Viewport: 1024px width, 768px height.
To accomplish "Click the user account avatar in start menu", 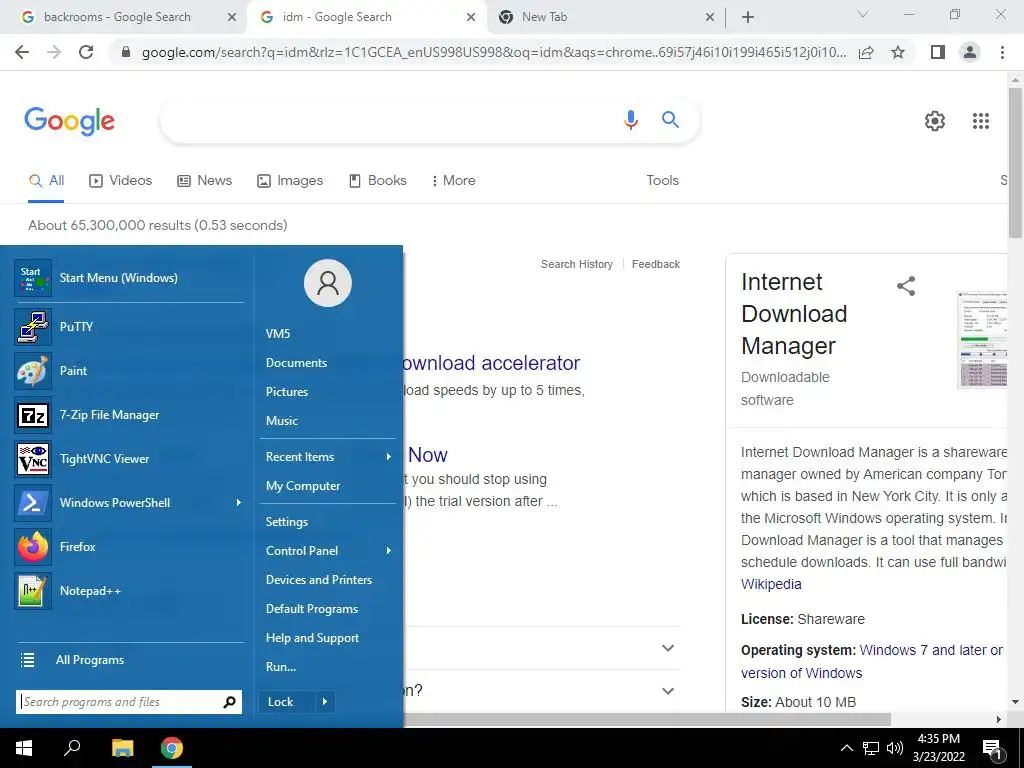I will (328, 283).
